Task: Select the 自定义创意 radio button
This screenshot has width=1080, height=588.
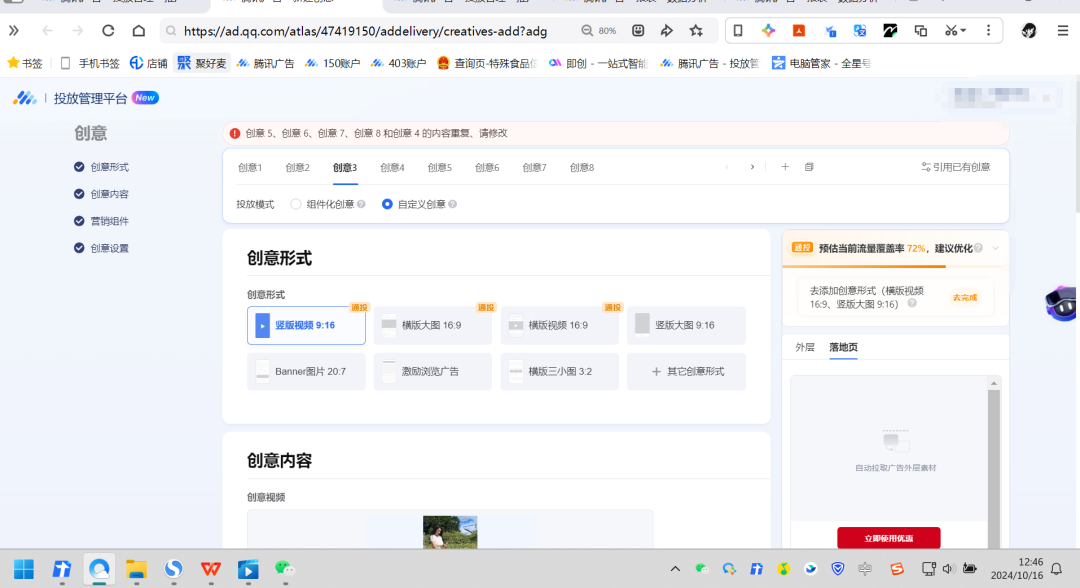Action: (387, 204)
